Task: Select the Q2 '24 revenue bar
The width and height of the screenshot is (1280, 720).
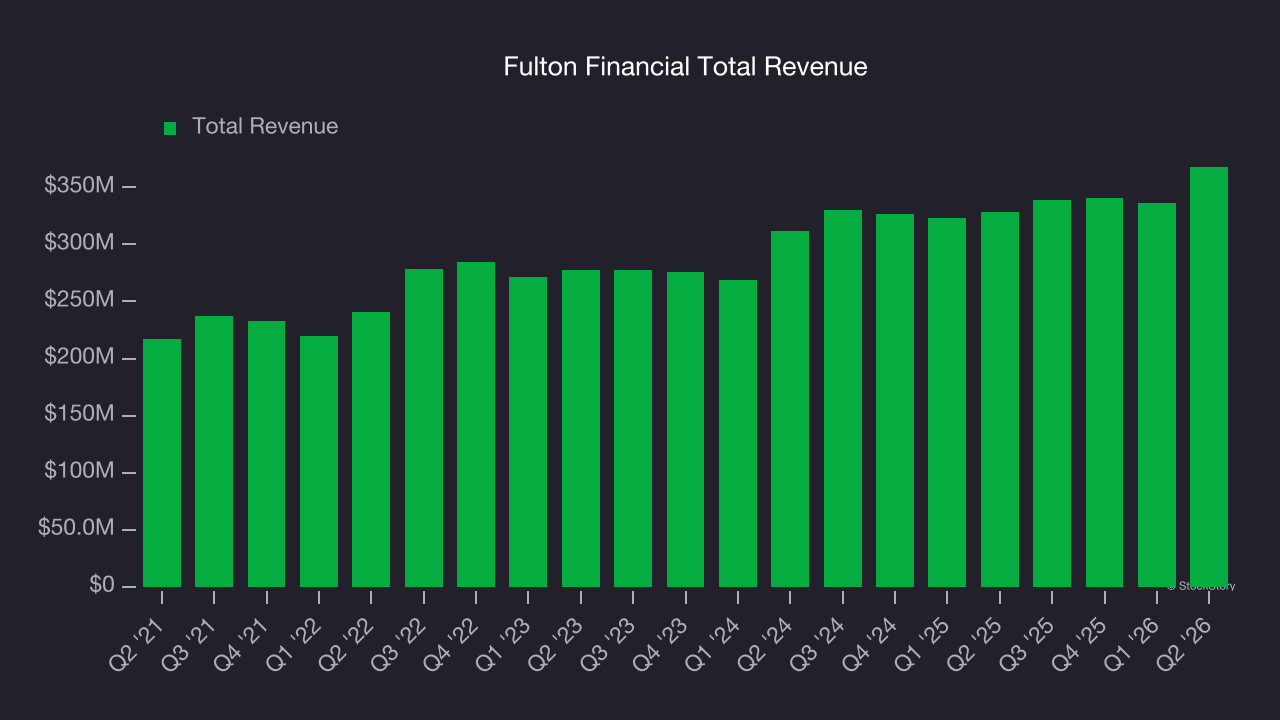Action: point(790,409)
